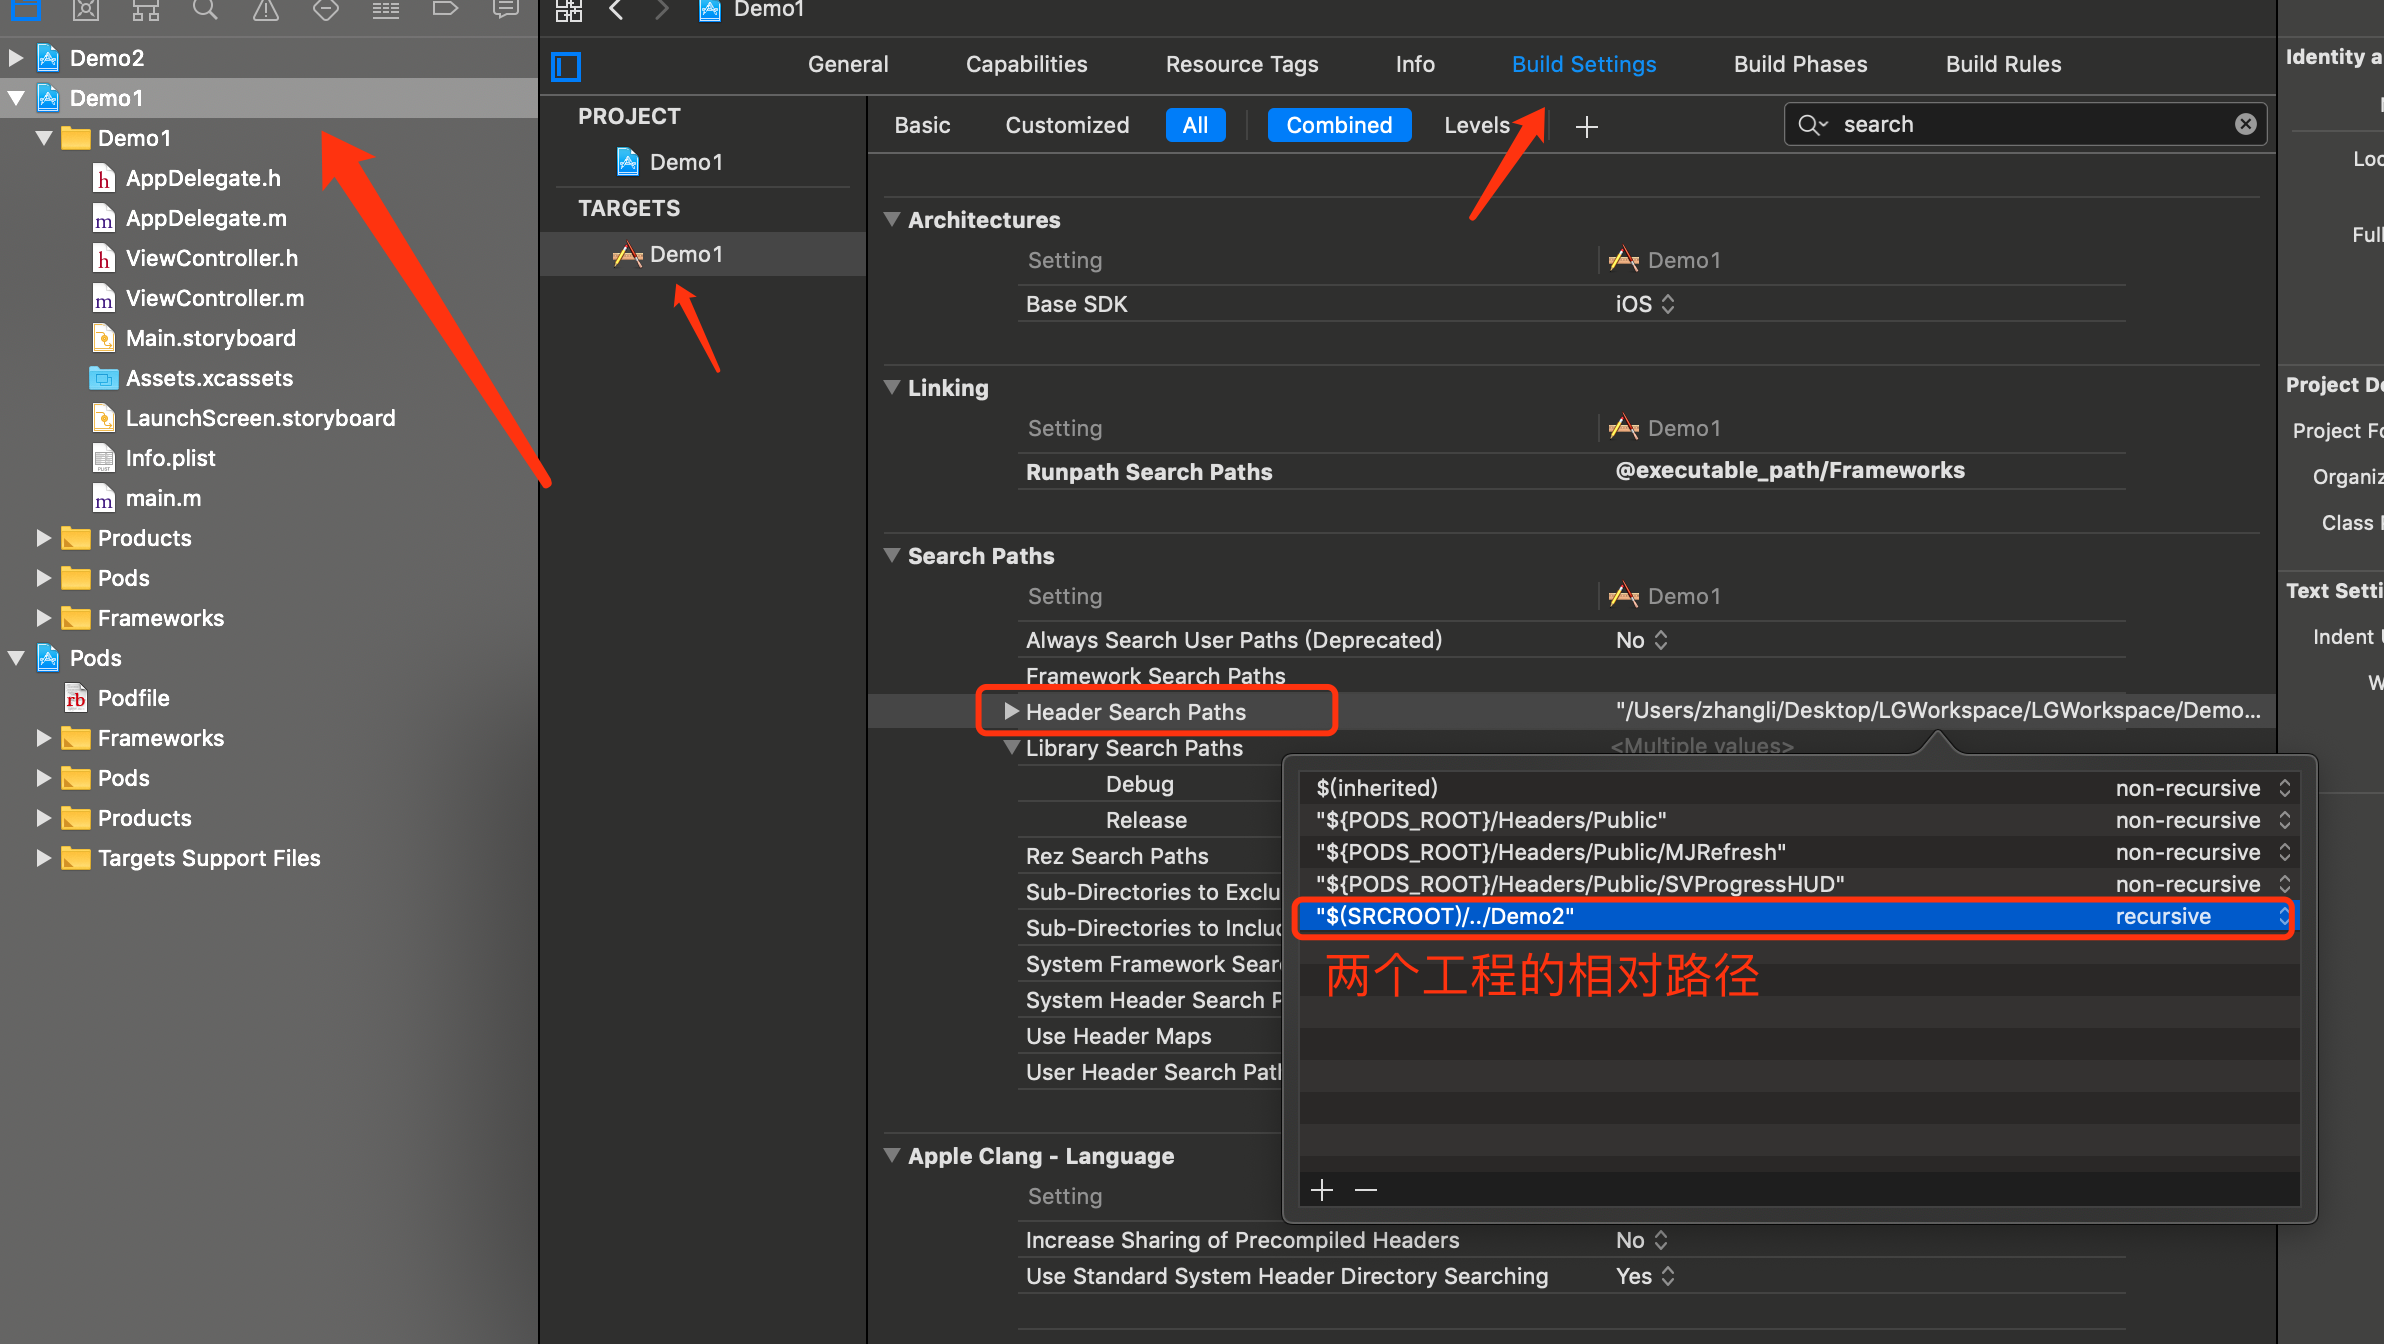Remove selected search path with minus

coord(1366,1190)
